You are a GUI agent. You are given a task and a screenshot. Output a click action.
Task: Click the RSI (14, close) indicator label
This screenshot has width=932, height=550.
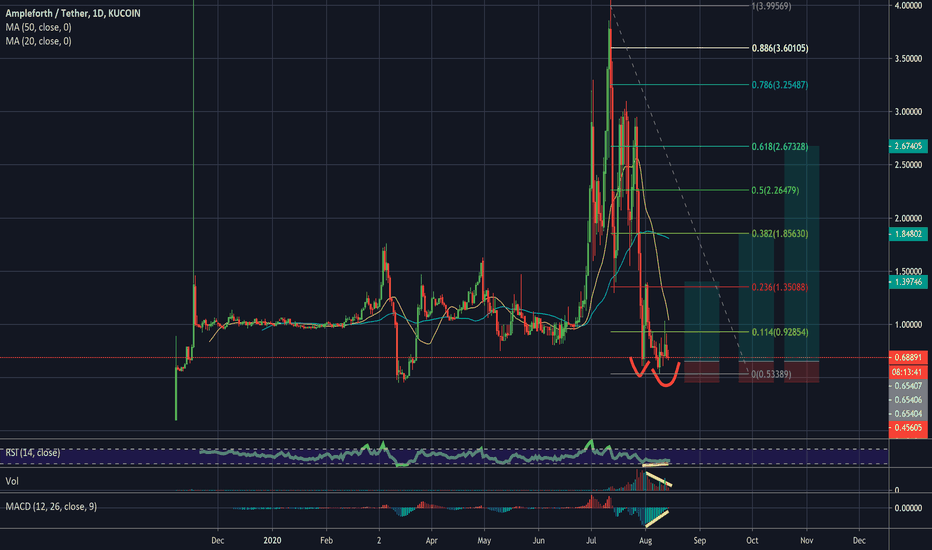pos(33,452)
